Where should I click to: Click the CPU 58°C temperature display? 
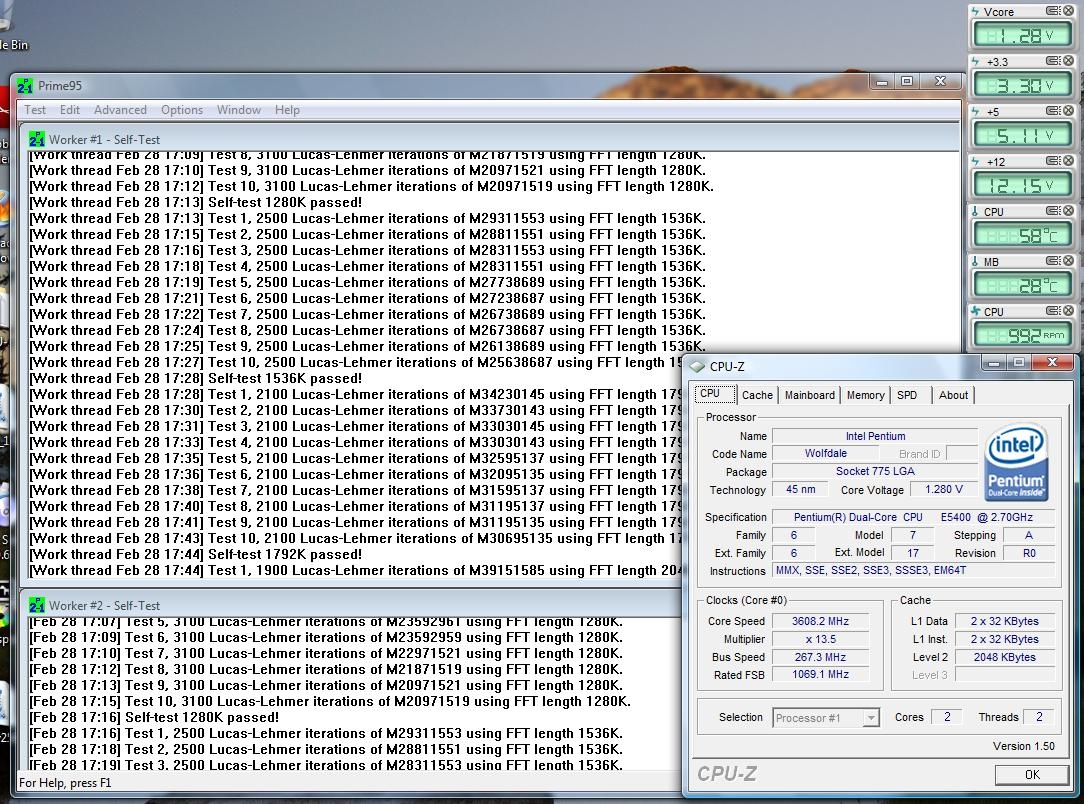tap(1022, 236)
